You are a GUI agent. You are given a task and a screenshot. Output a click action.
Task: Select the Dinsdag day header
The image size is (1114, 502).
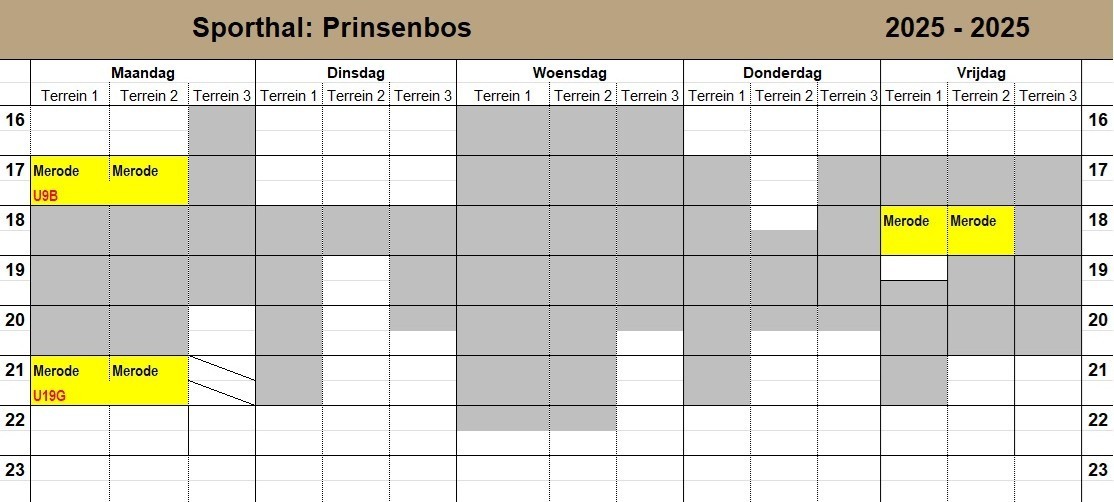(x=355, y=73)
